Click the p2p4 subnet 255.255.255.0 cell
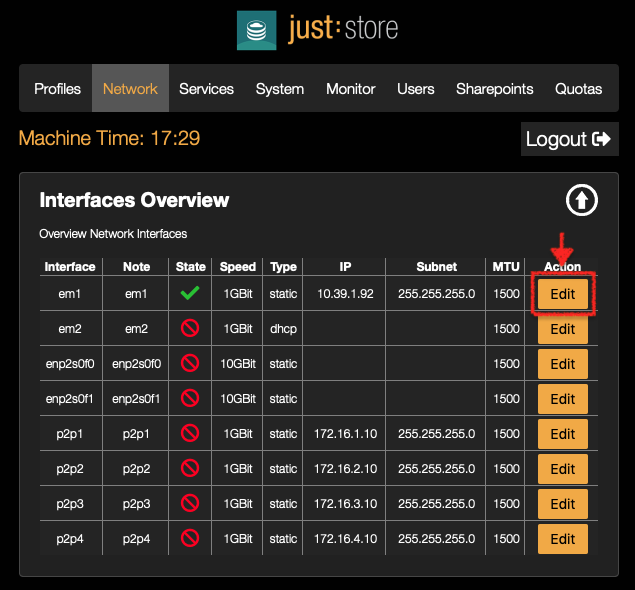Image resolution: width=635 pixels, height=590 pixels. [436, 539]
